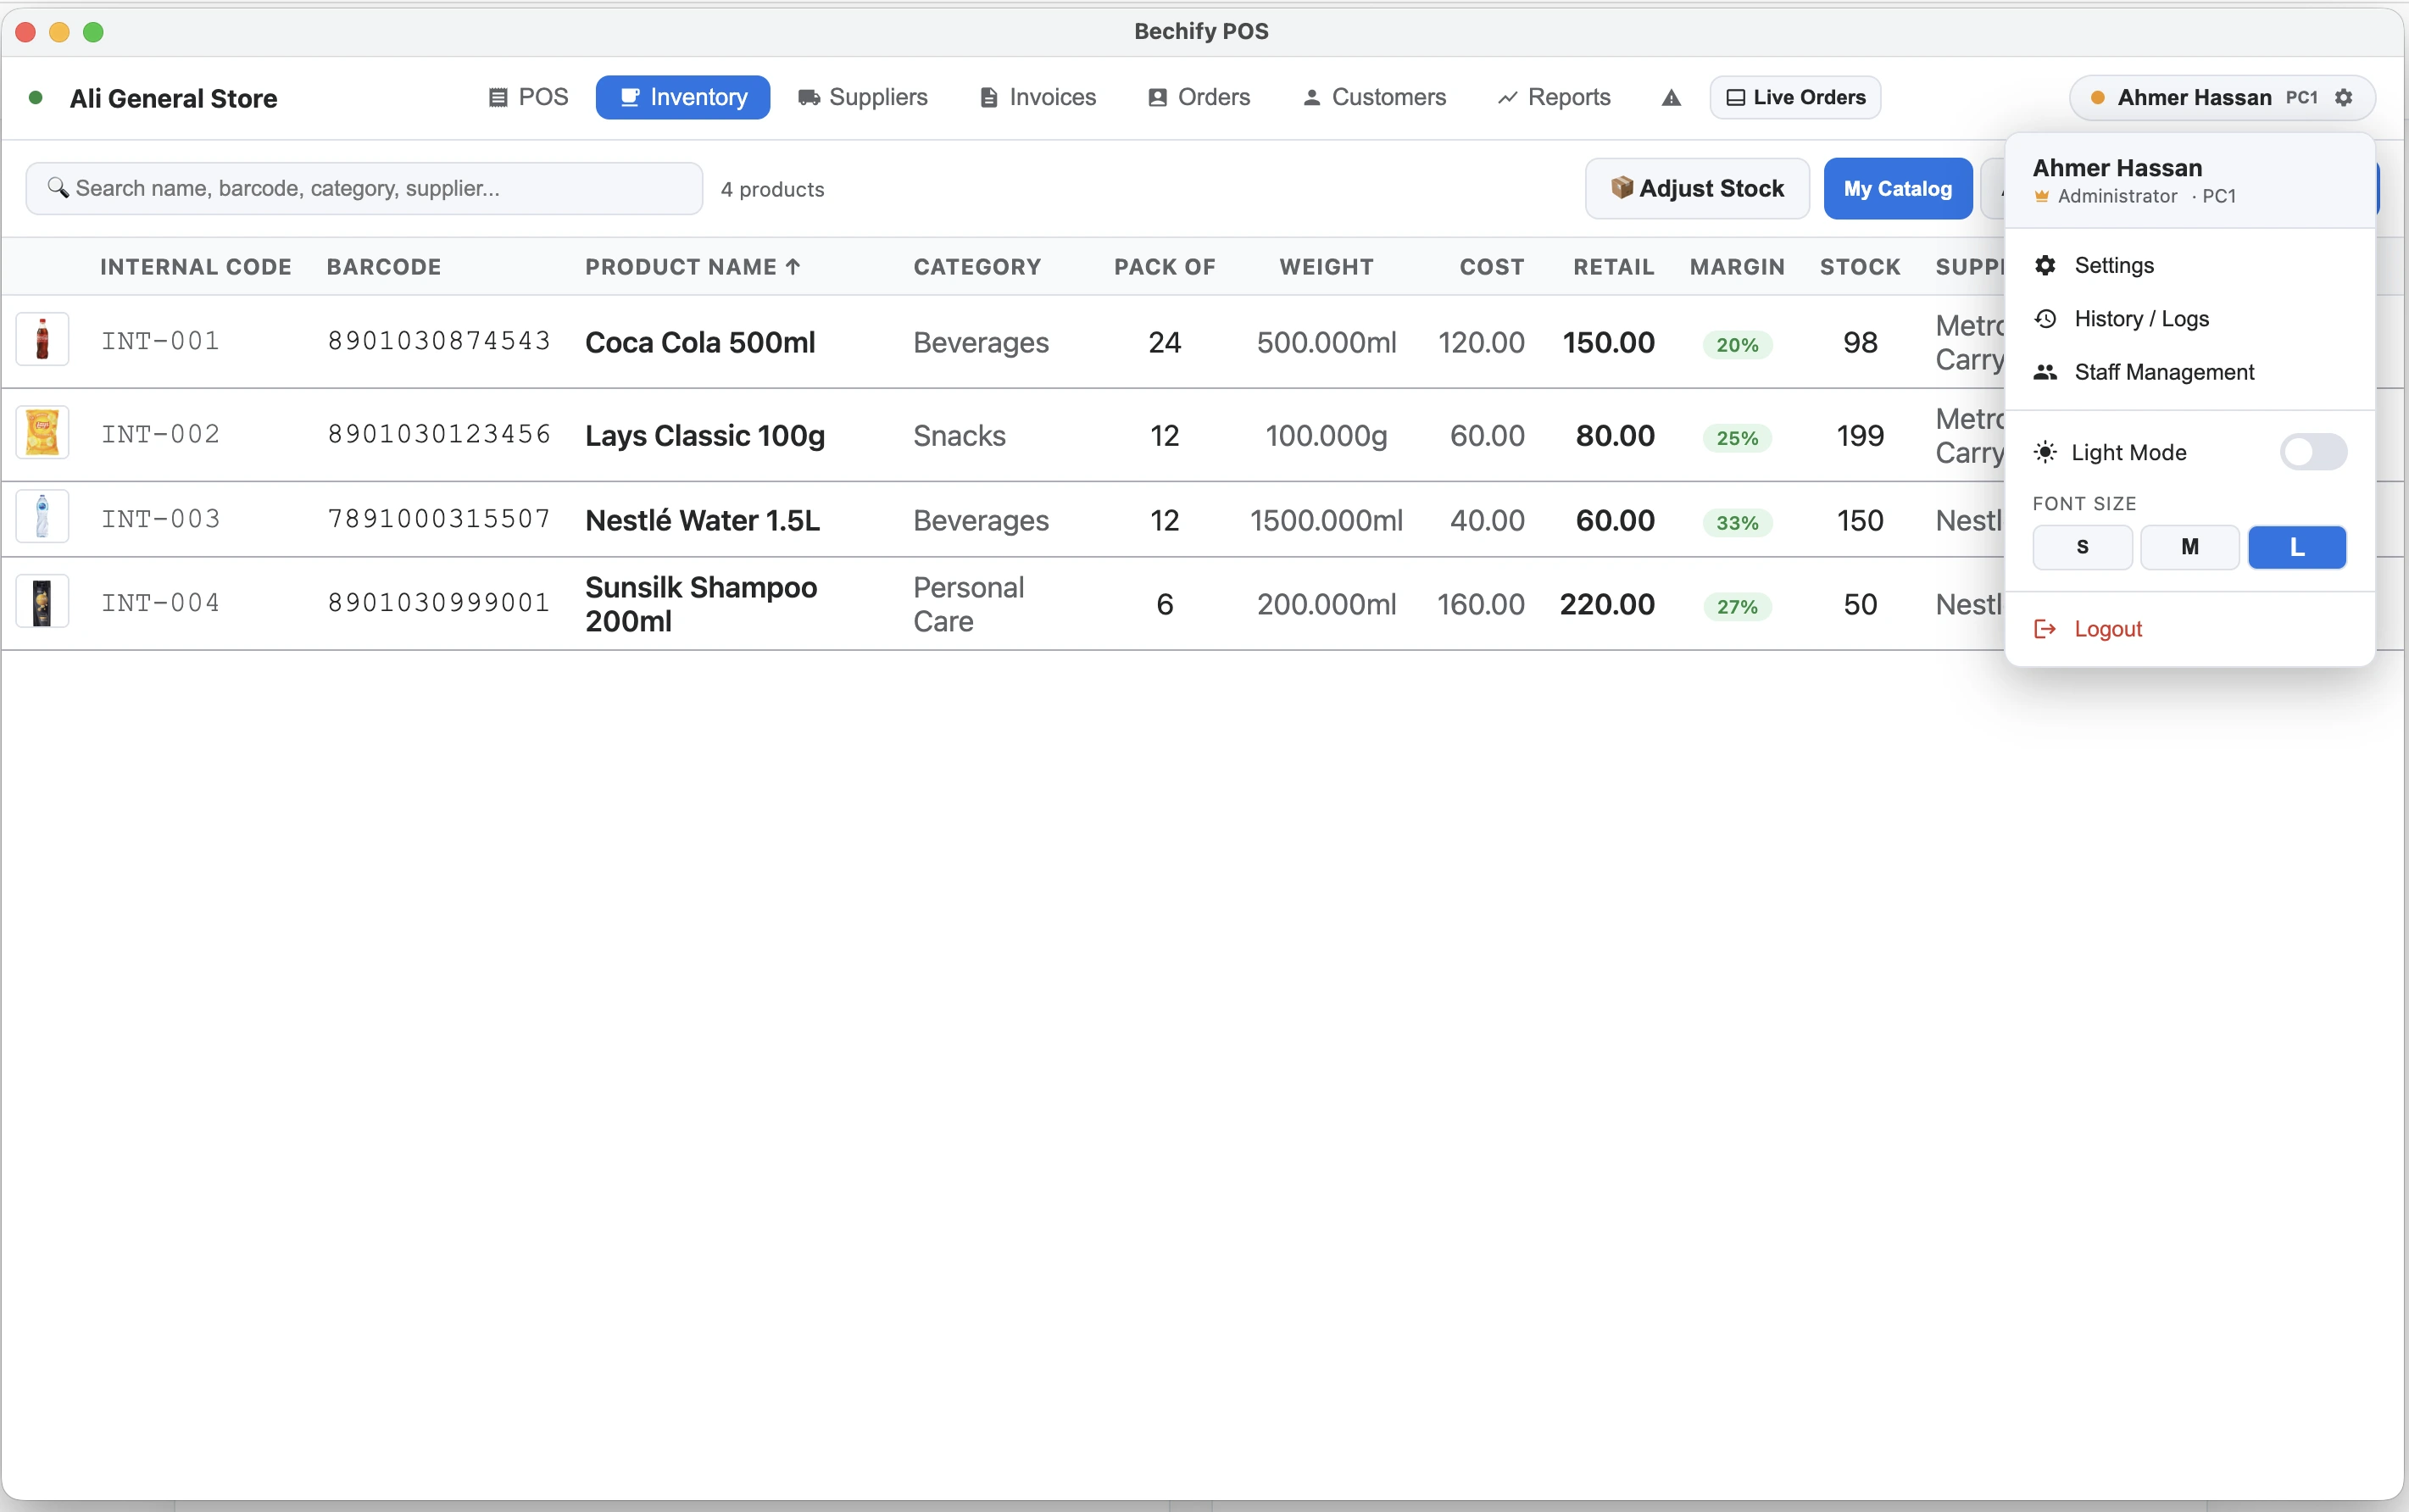This screenshot has height=1512, width=2409.
Task: Open the alerts warning triangle icon
Action: tap(1671, 98)
